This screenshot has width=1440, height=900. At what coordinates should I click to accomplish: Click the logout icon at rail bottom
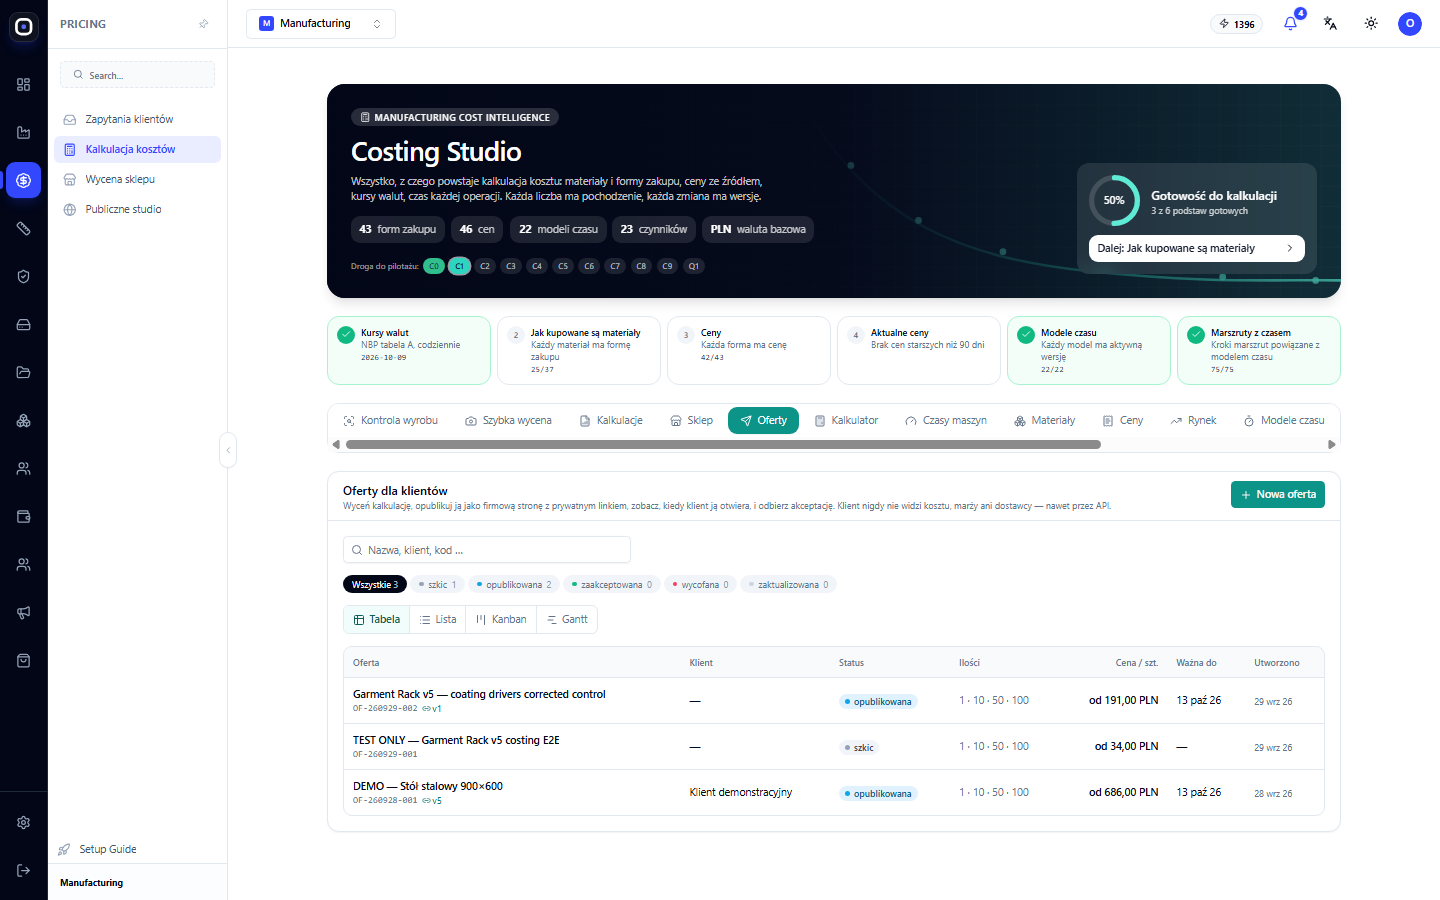point(24,871)
